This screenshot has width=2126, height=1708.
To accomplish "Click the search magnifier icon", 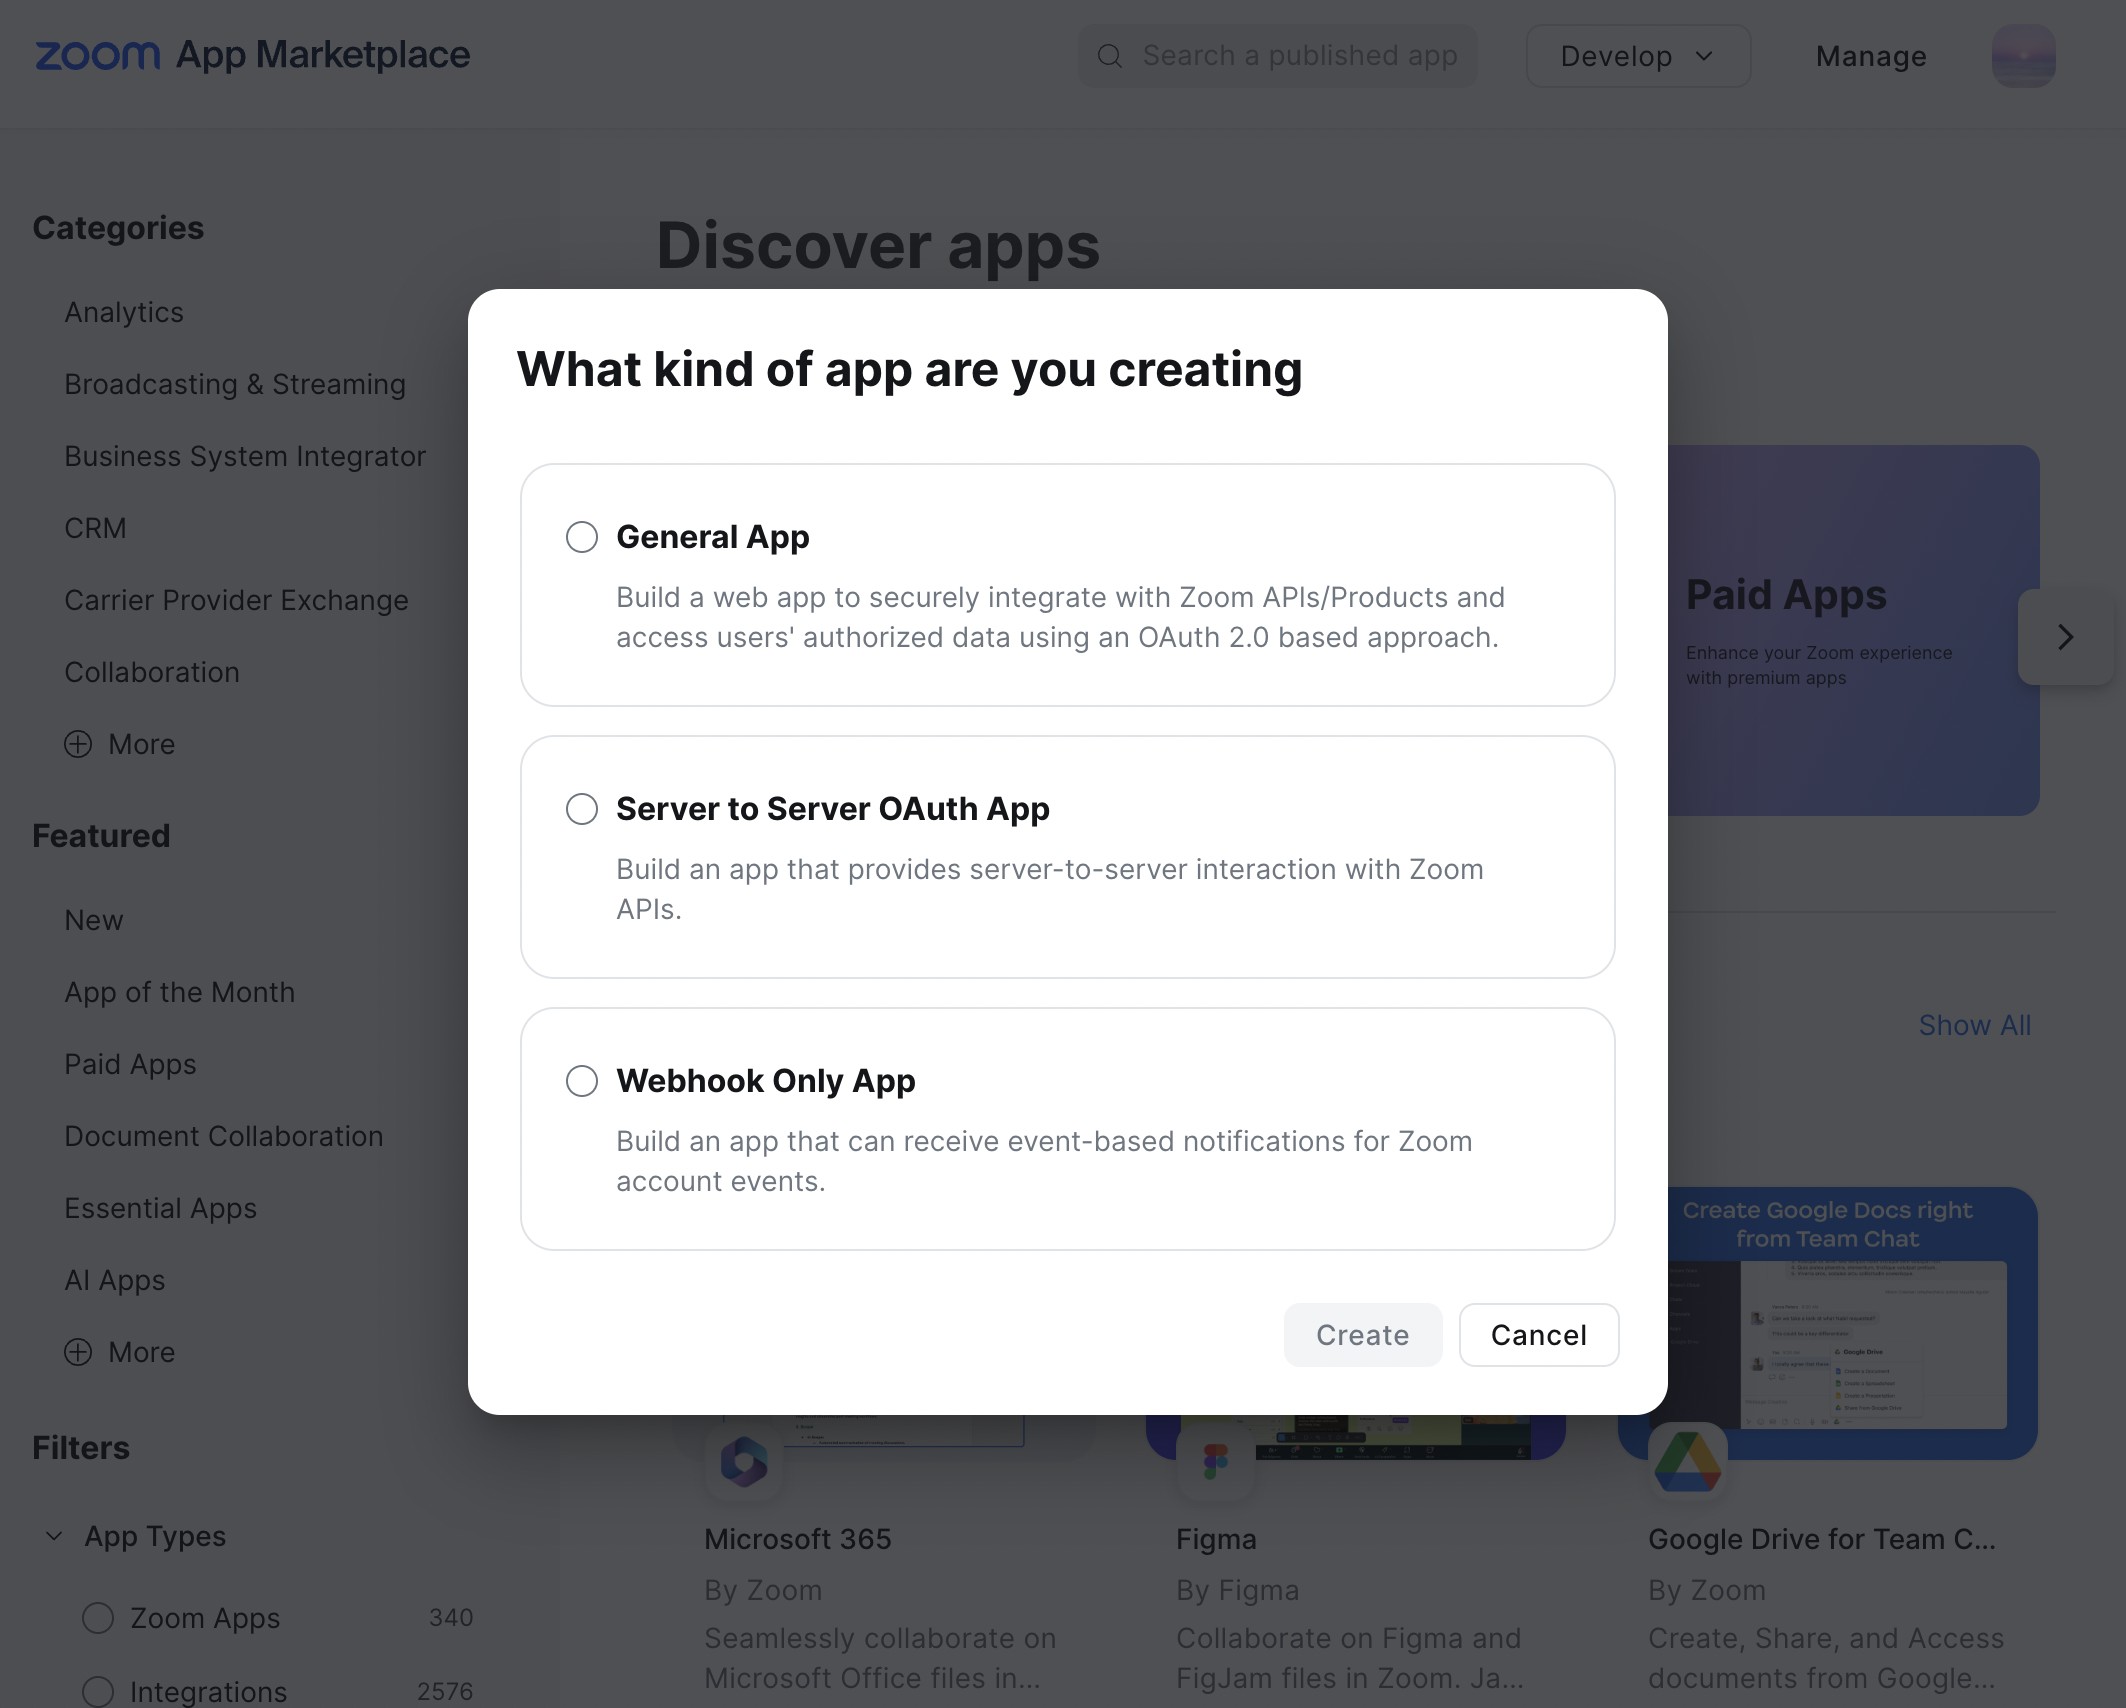I will (x=1110, y=56).
